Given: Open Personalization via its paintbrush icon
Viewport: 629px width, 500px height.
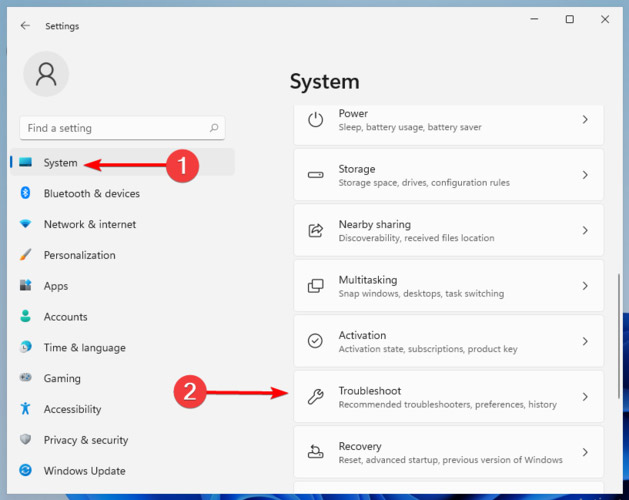Looking at the screenshot, I should click(25, 255).
